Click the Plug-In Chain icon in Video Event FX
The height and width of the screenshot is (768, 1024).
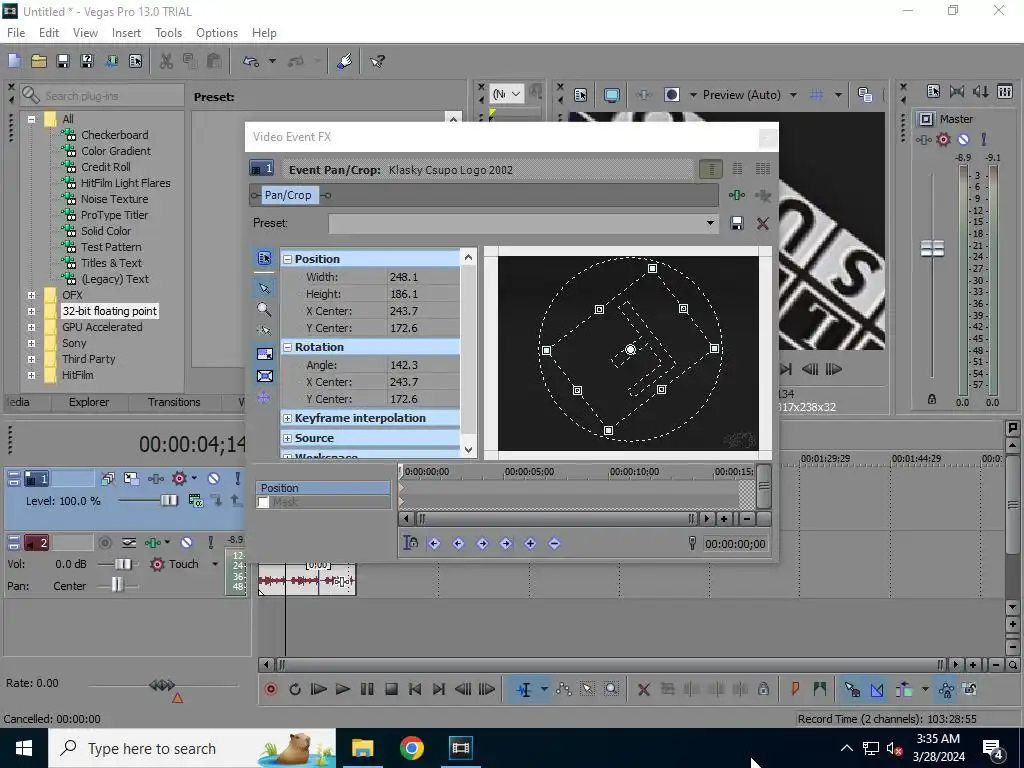coord(737,195)
